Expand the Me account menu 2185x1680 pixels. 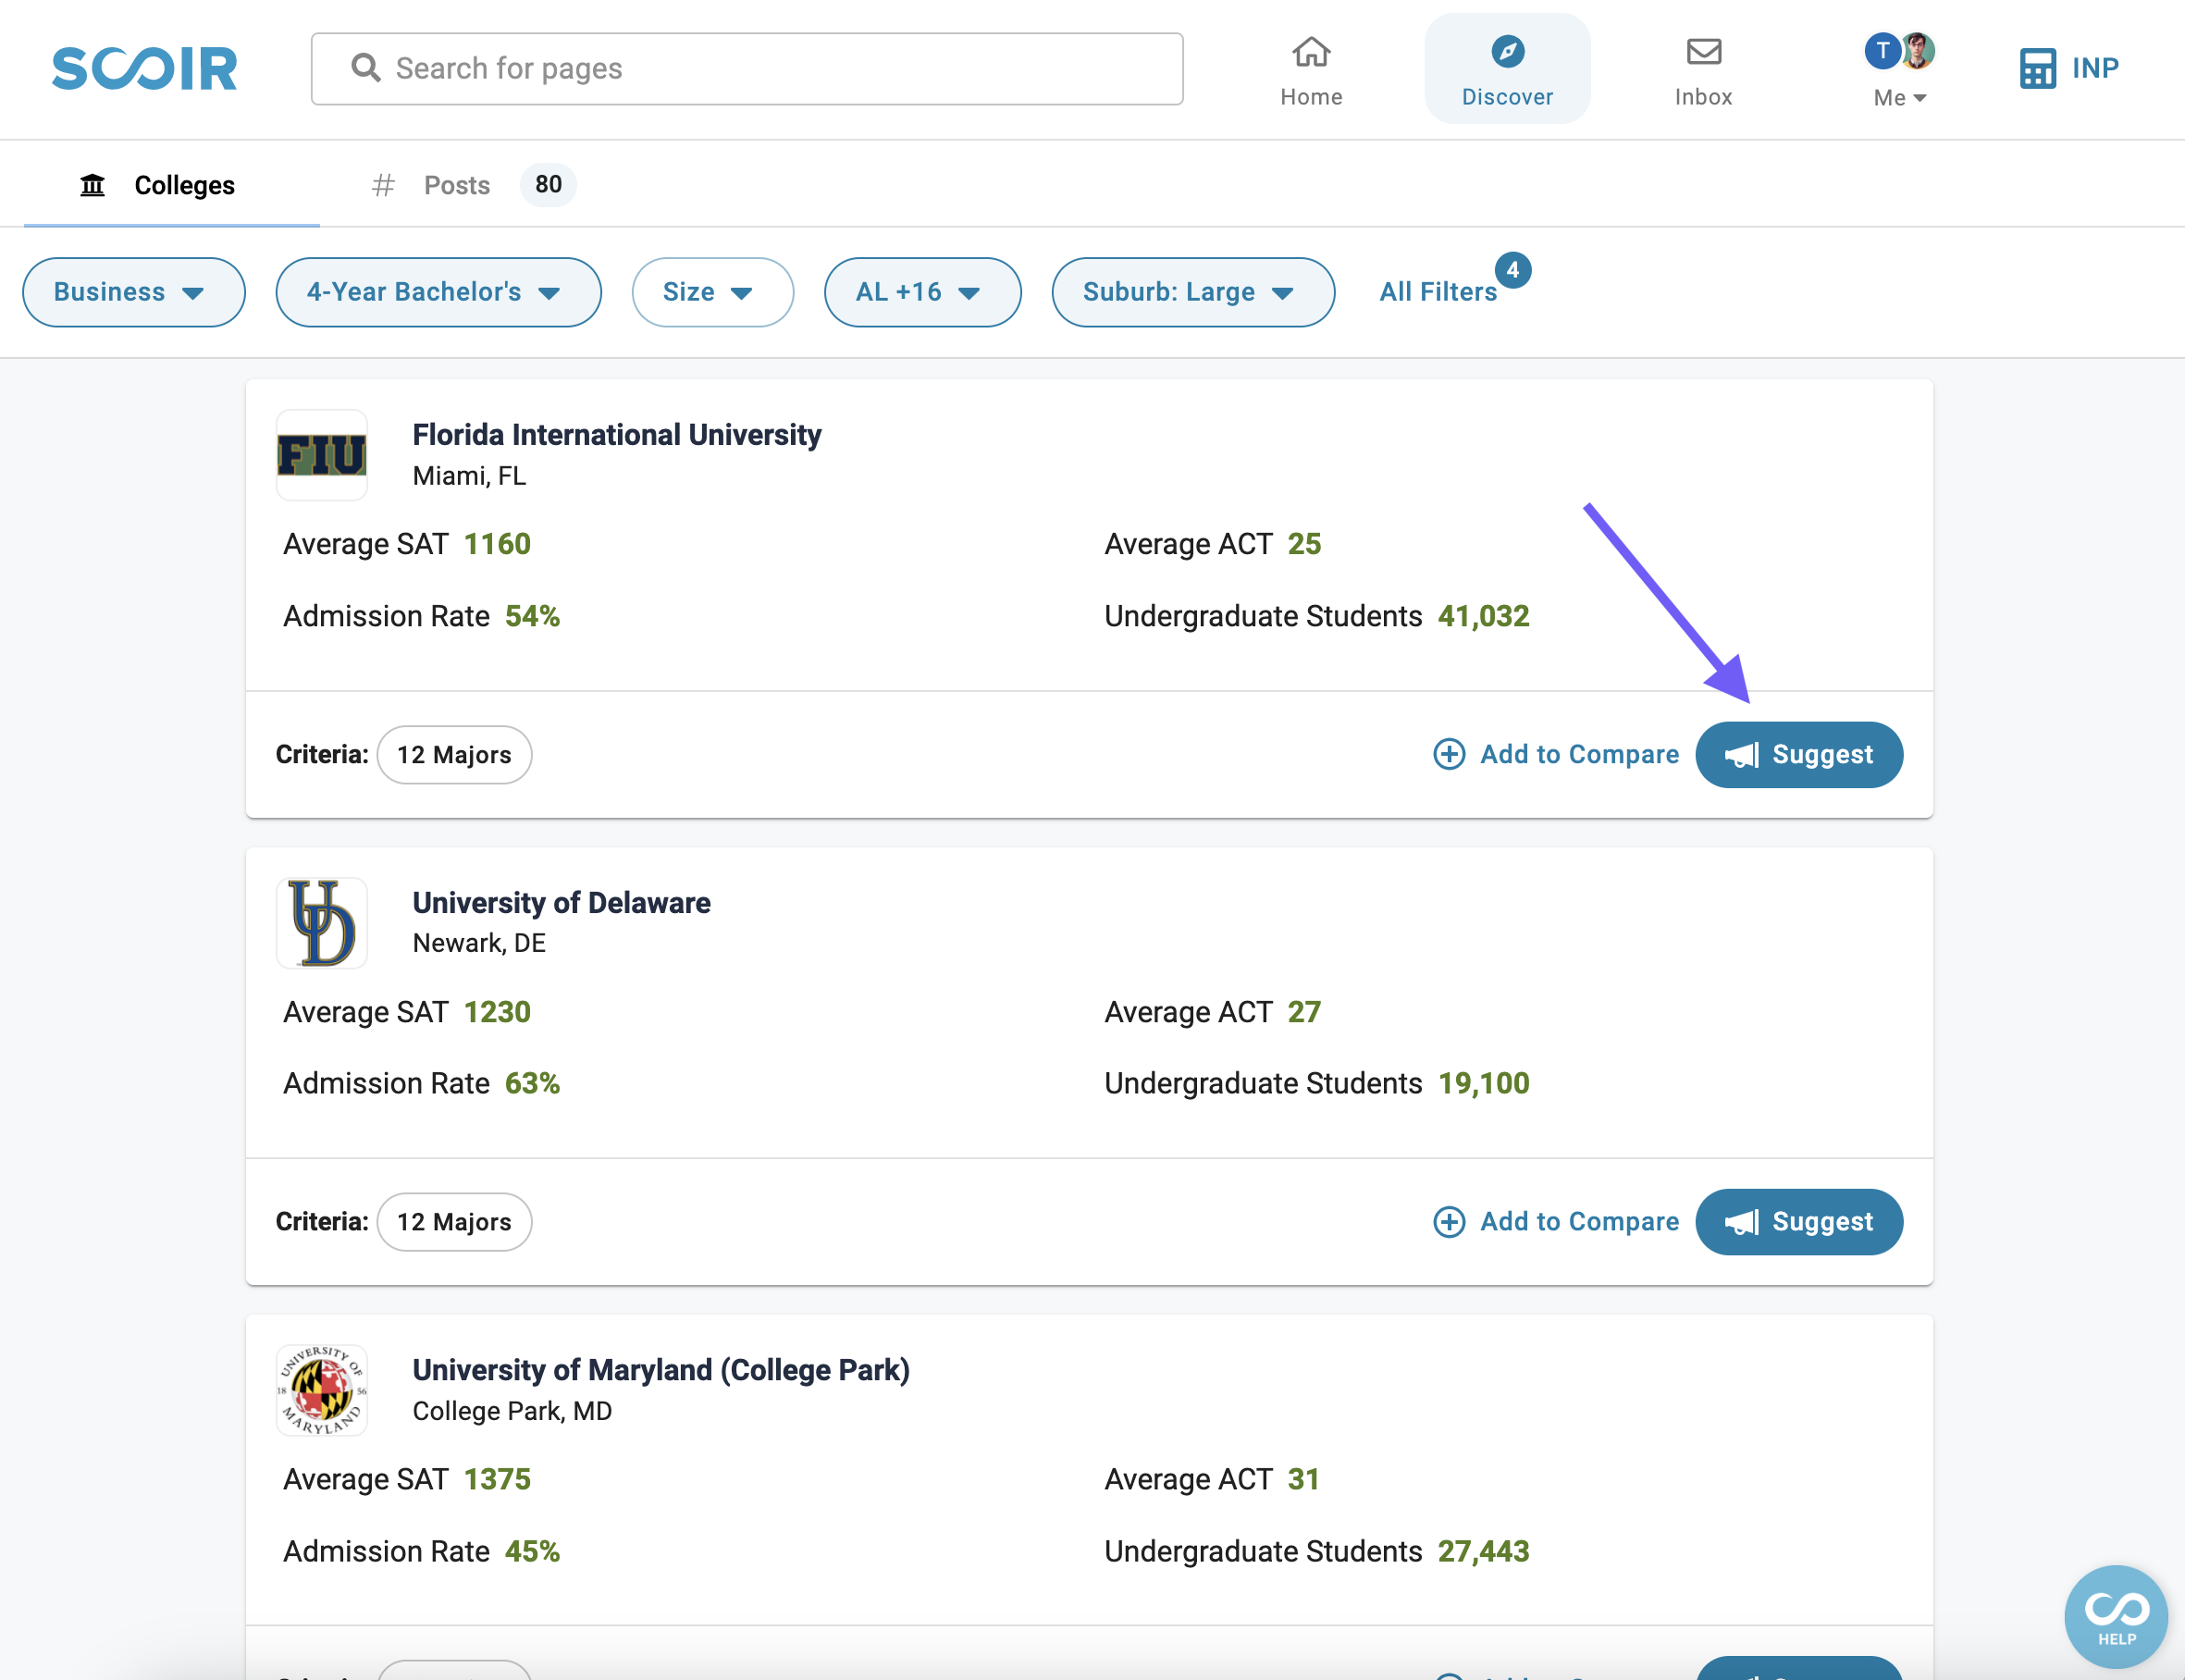tap(1899, 97)
